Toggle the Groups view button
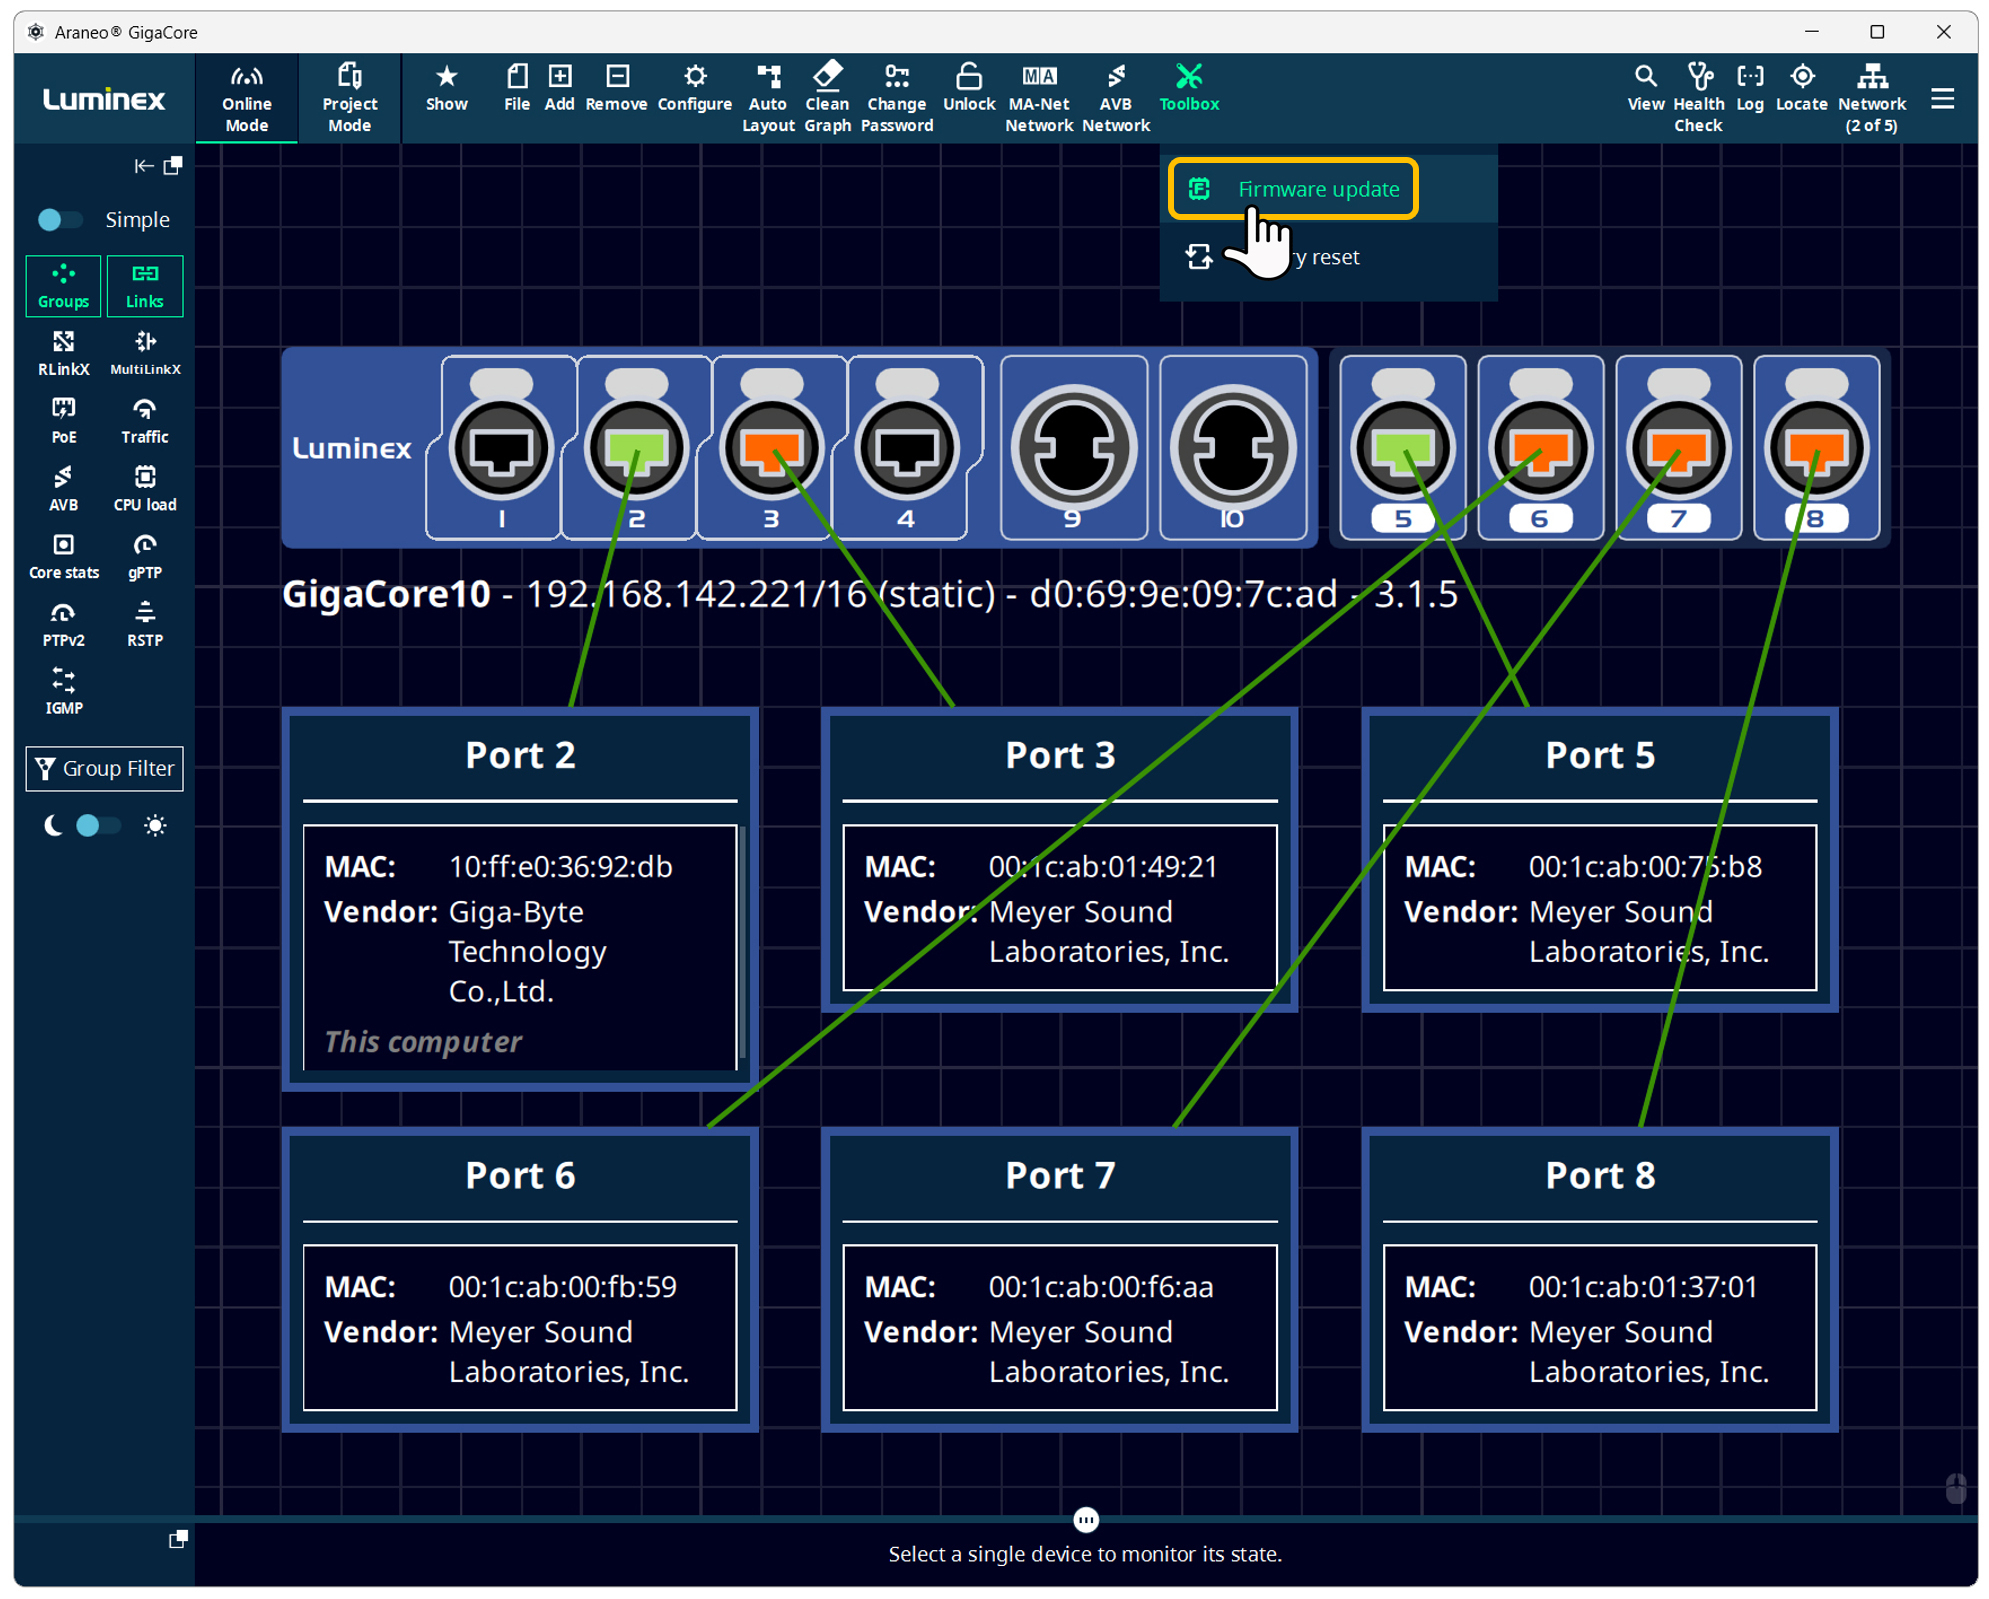 pyautogui.click(x=63, y=286)
